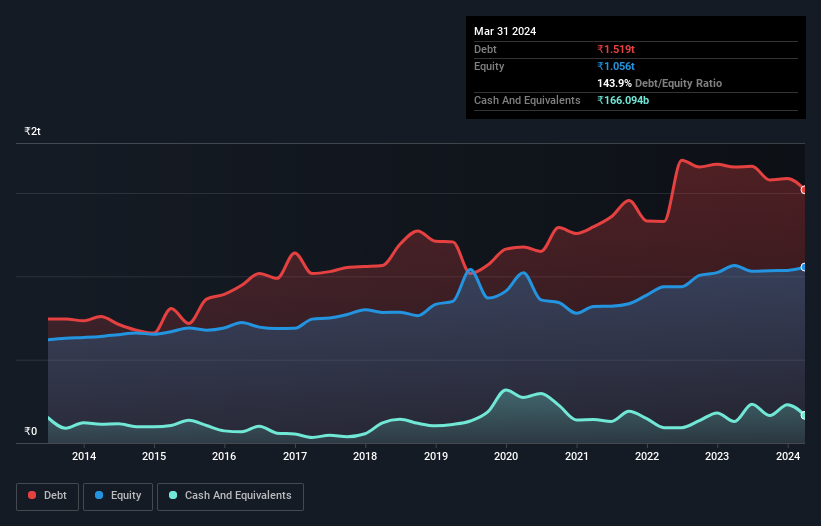Click the 2018 x-axis label
The height and width of the screenshot is (526, 821).
tap(365, 456)
